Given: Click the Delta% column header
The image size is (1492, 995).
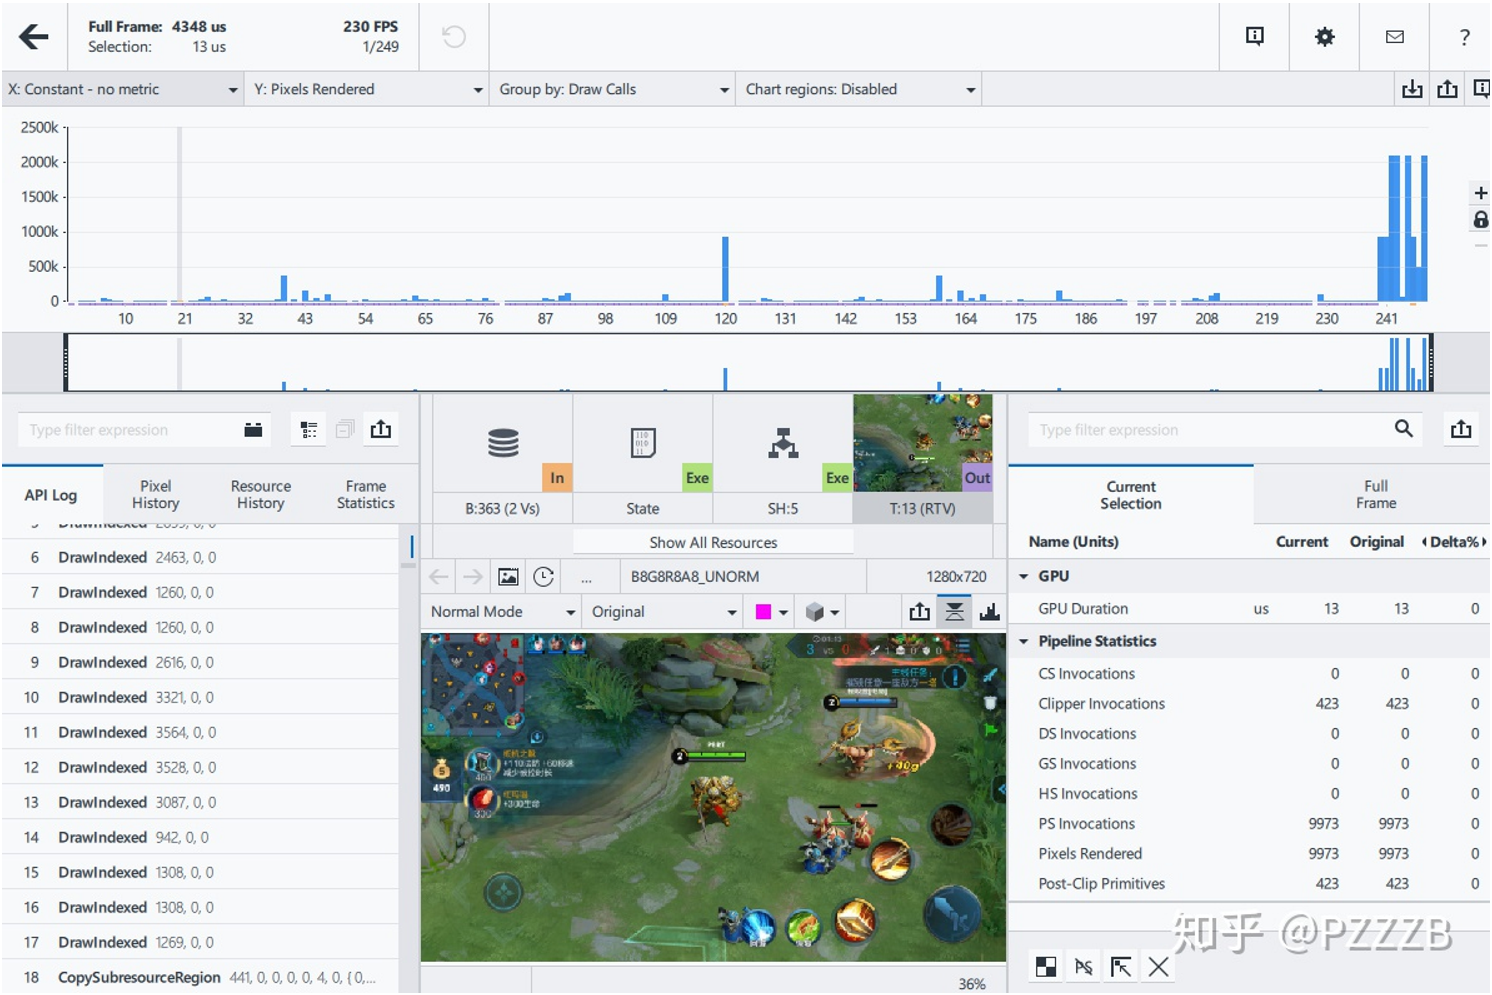Looking at the screenshot, I should [x=1454, y=542].
